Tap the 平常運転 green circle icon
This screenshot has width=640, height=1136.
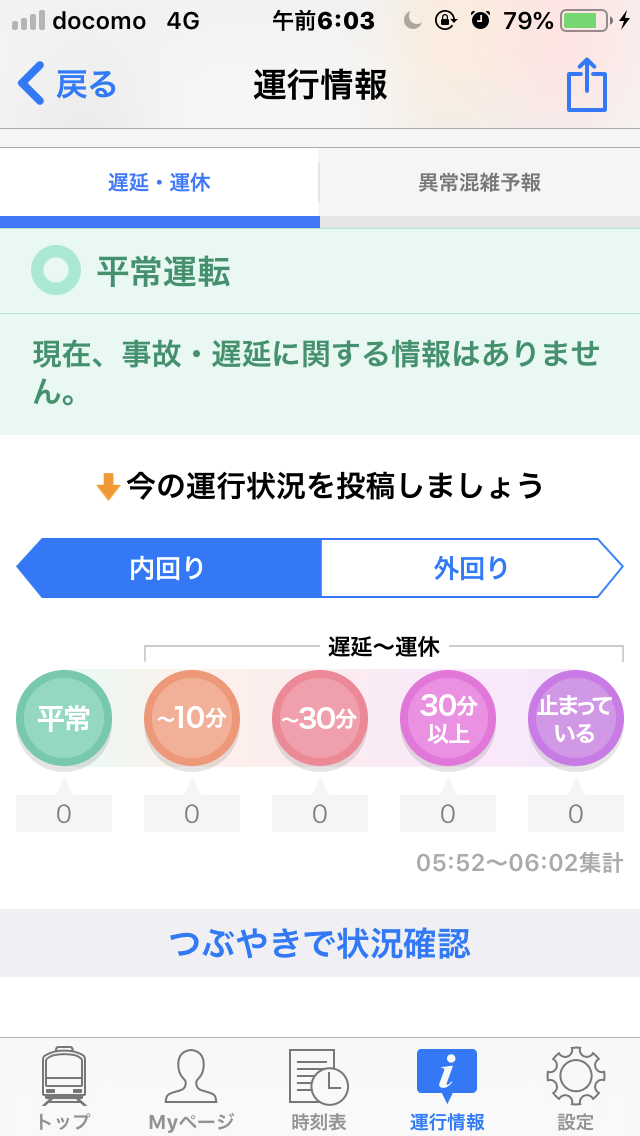click(55, 270)
